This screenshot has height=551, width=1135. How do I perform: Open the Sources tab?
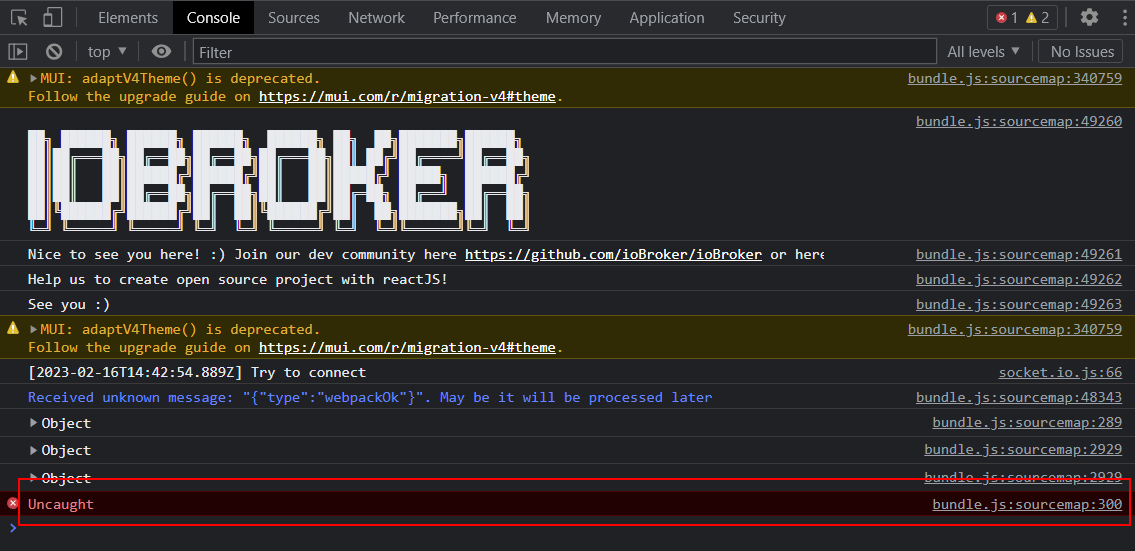pos(294,17)
